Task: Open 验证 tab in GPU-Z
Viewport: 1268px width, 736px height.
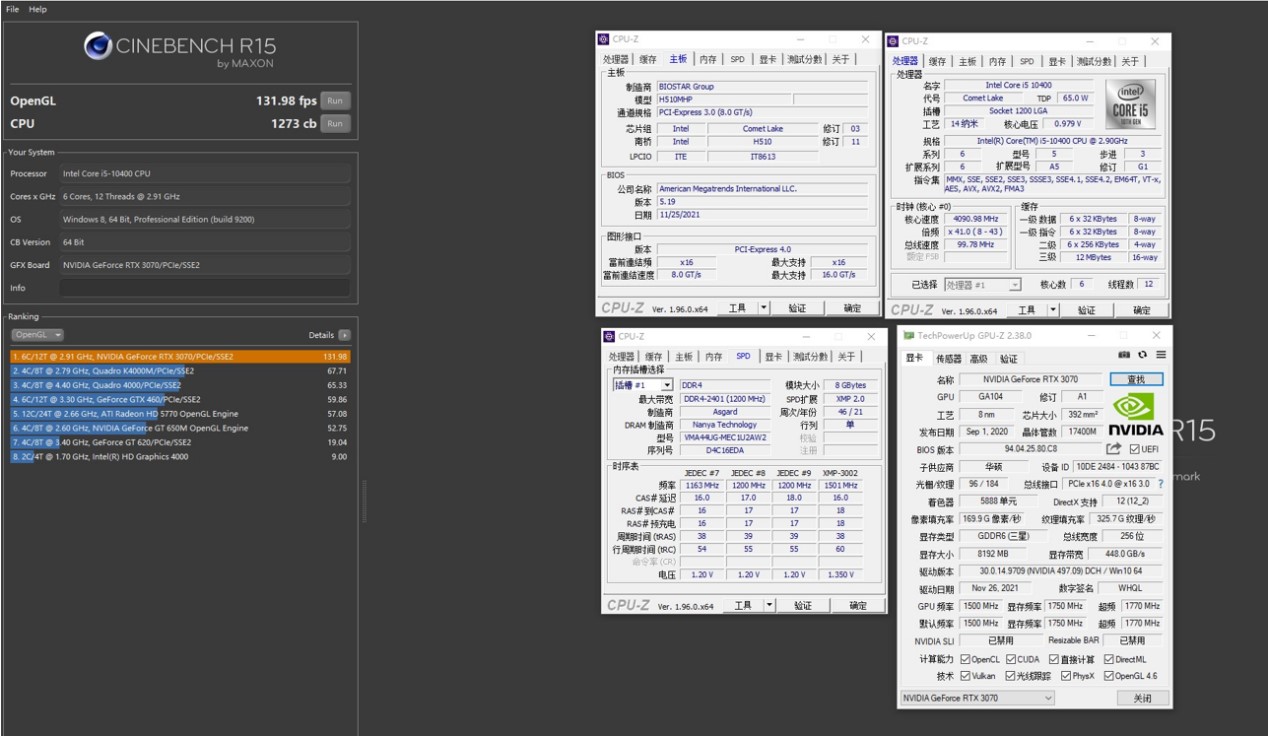Action: pyautogui.click(x=1008, y=359)
